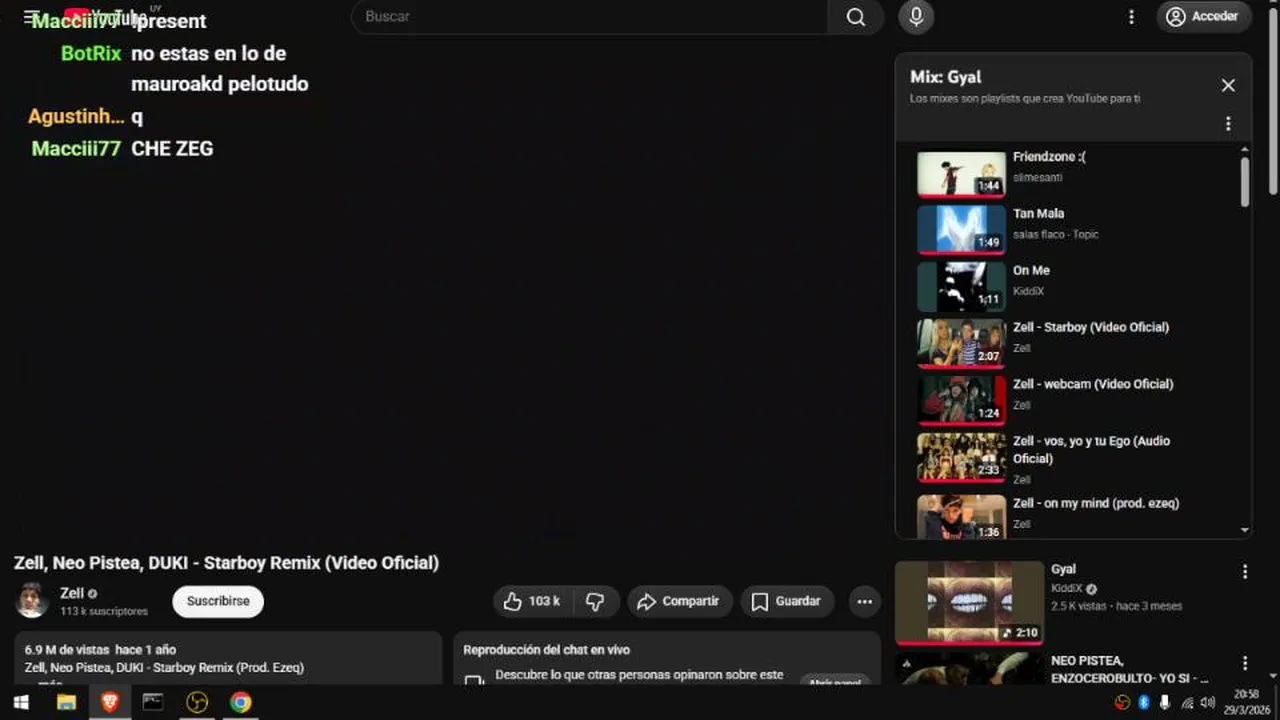Like the video with 103 k likes

coord(532,601)
